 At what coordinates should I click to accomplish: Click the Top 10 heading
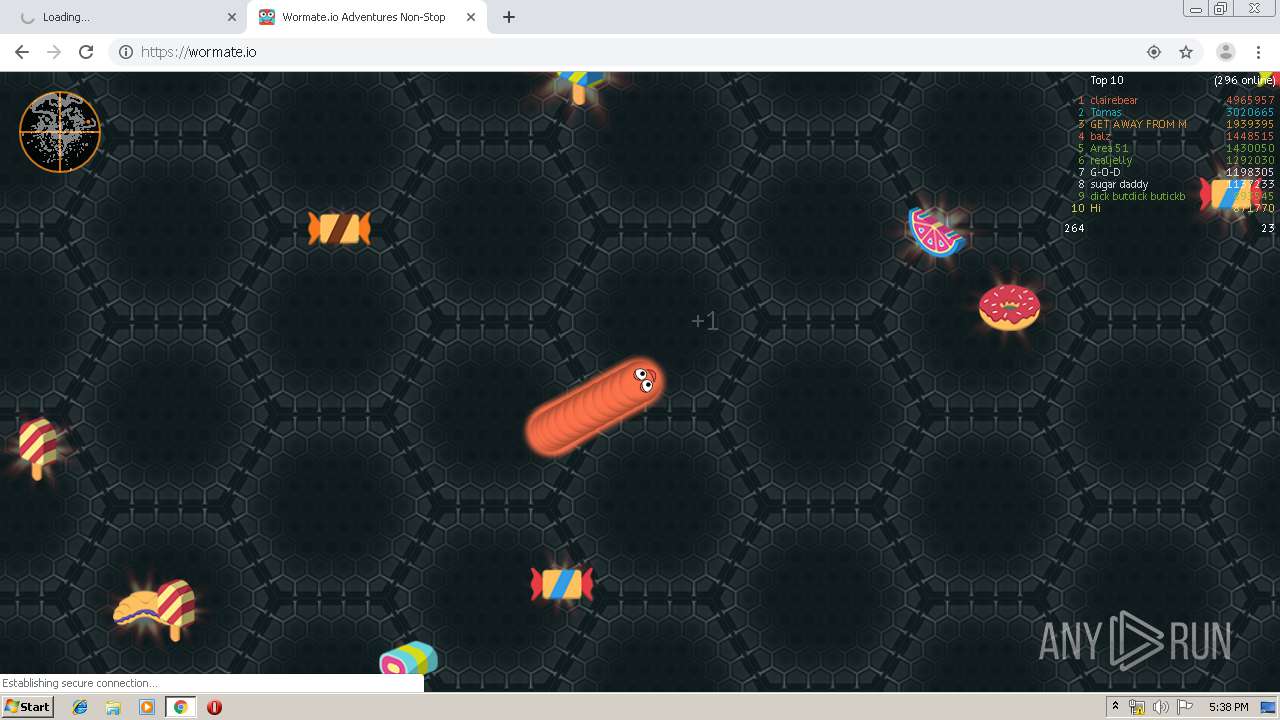point(1106,80)
